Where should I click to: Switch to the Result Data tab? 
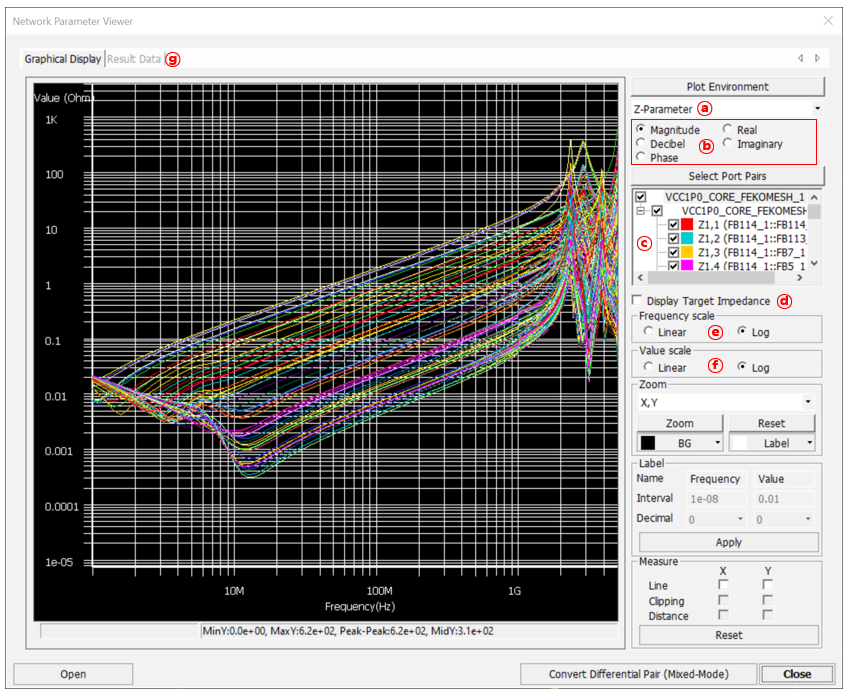click(134, 59)
